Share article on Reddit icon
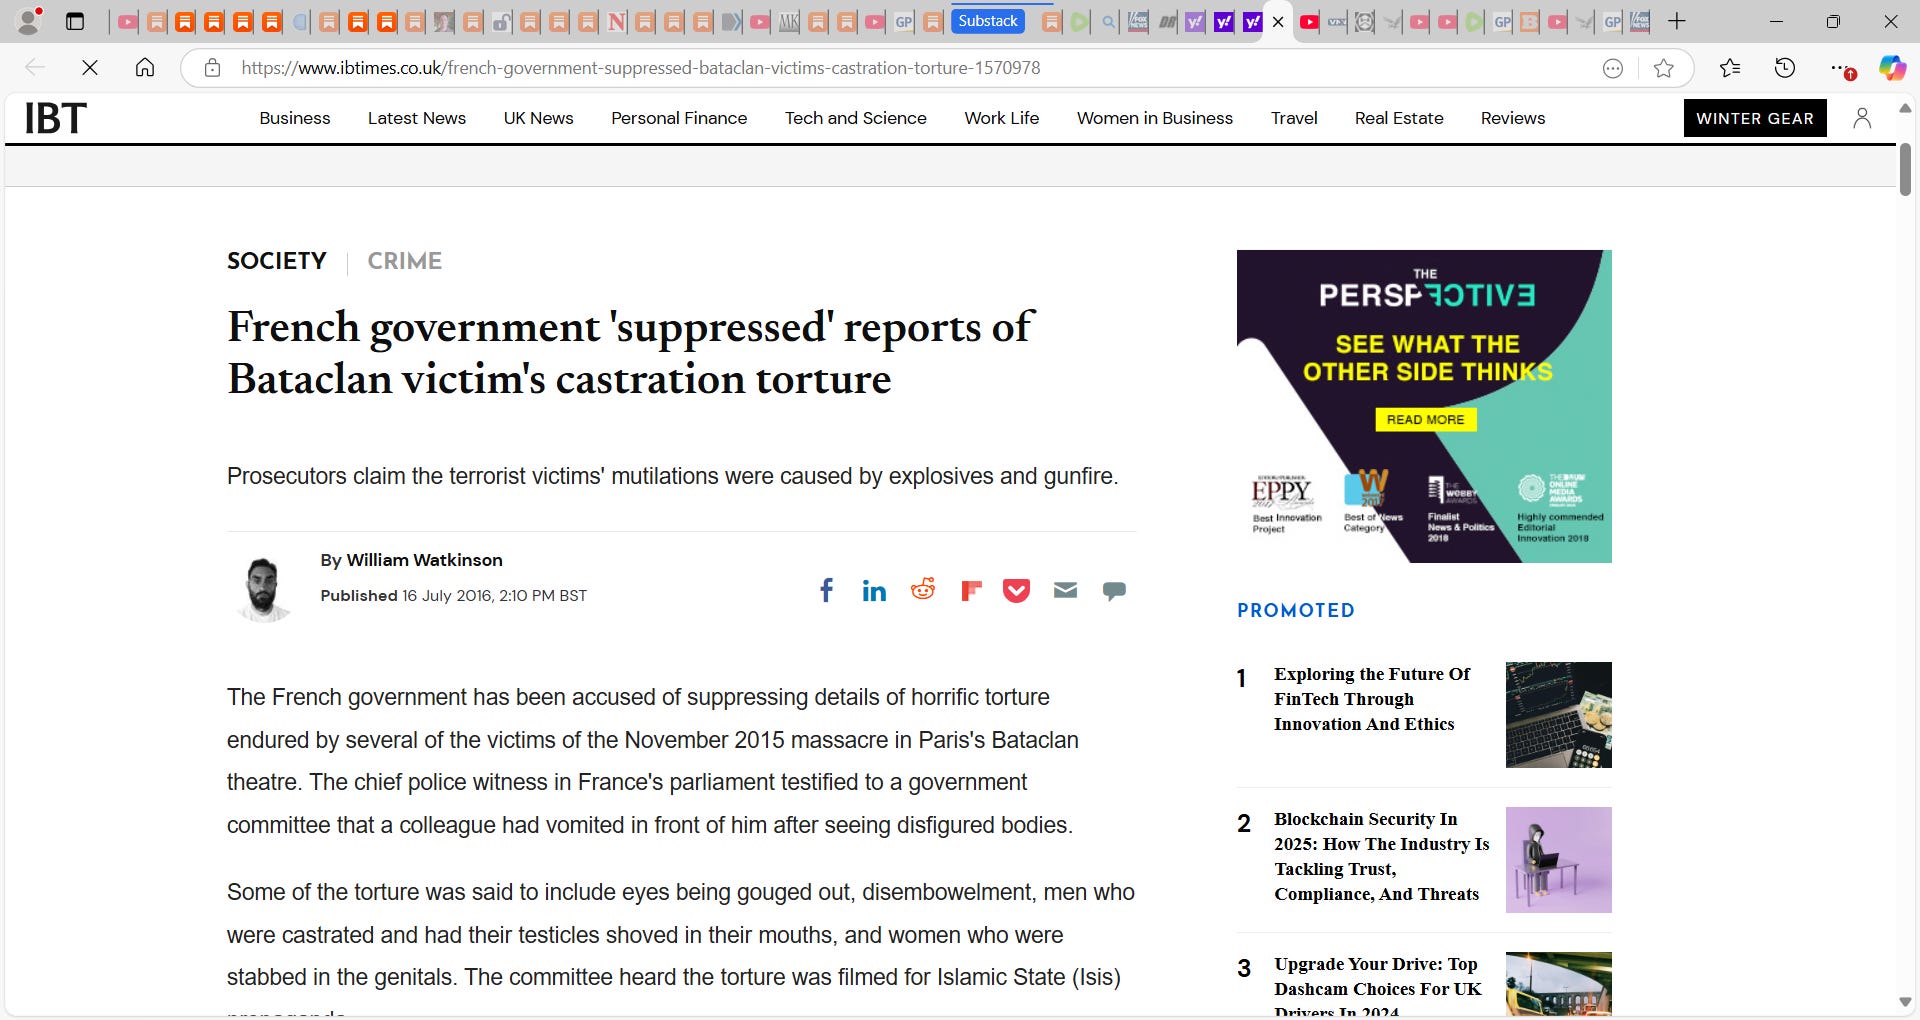 (x=923, y=589)
